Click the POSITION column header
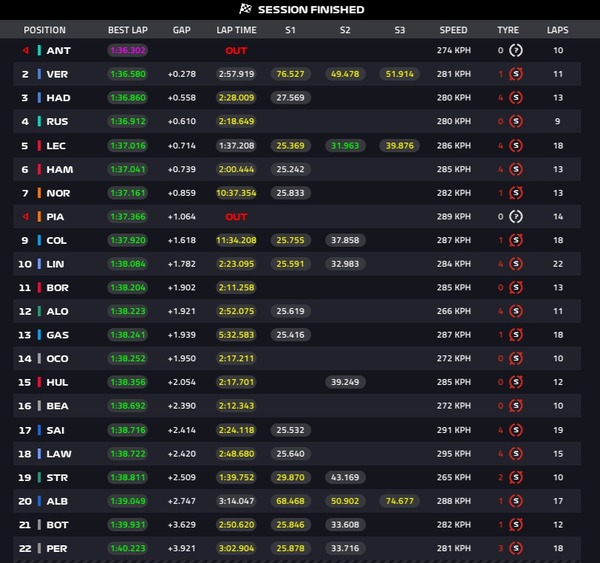 click(x=44, y=30)
